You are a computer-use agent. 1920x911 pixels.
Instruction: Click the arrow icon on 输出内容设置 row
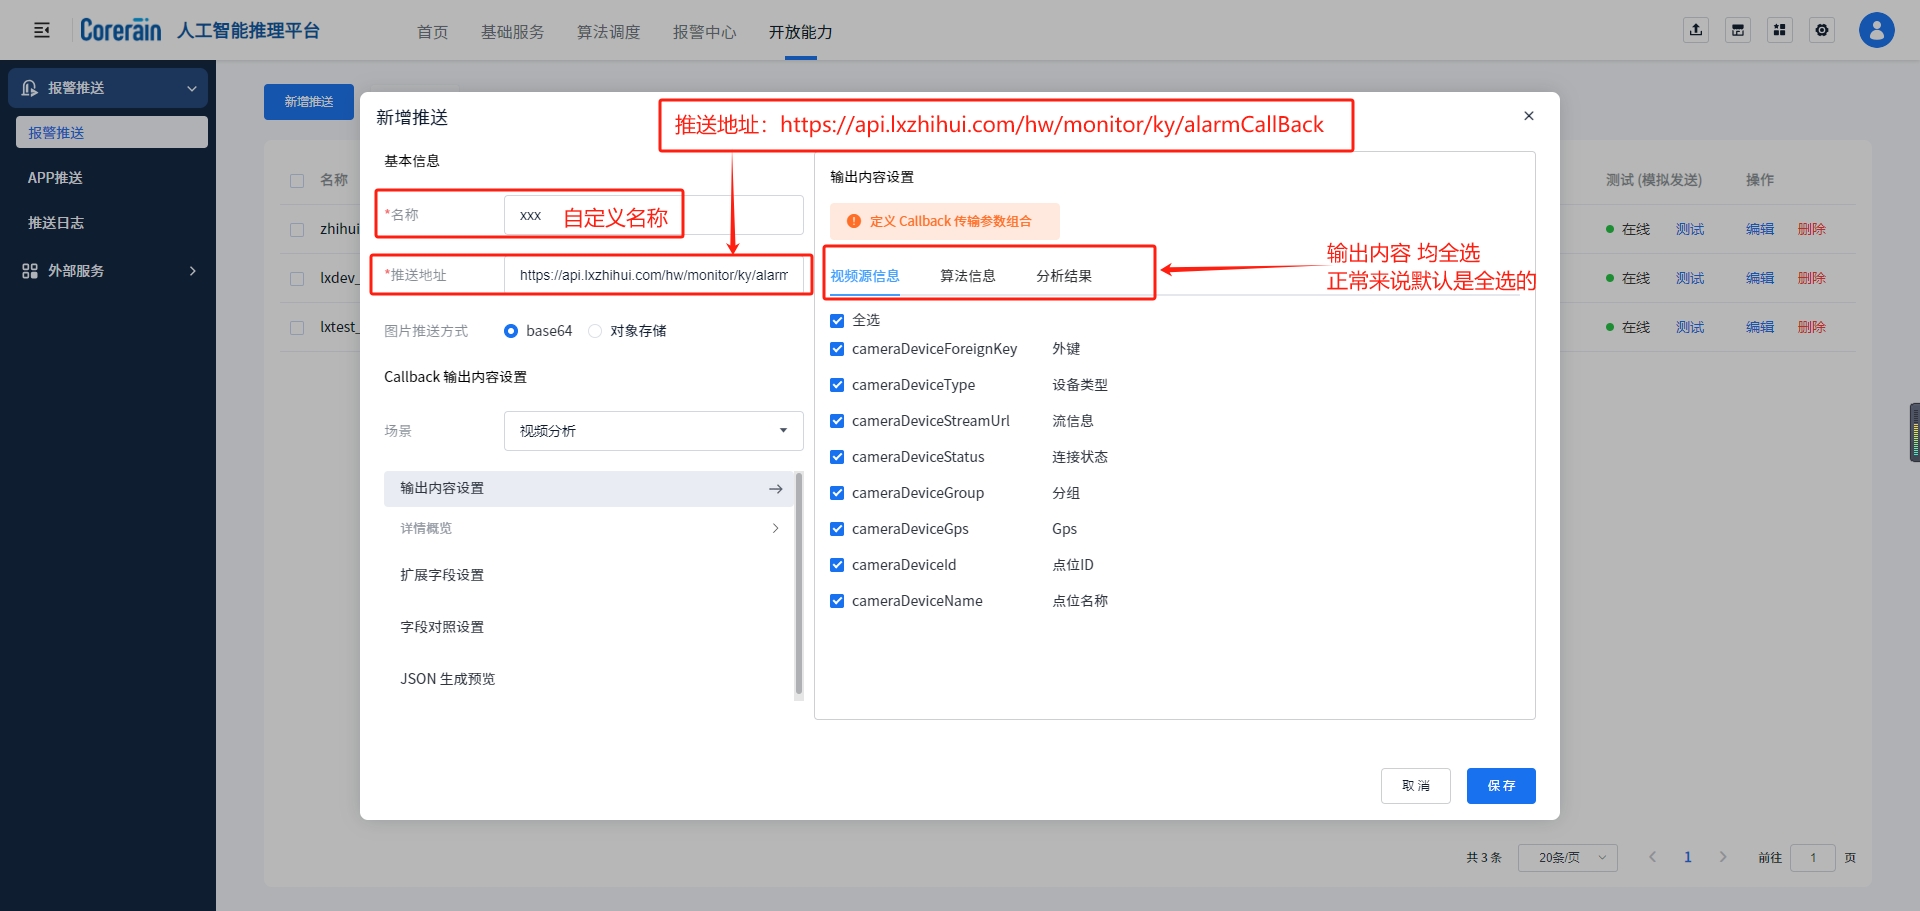775,489
